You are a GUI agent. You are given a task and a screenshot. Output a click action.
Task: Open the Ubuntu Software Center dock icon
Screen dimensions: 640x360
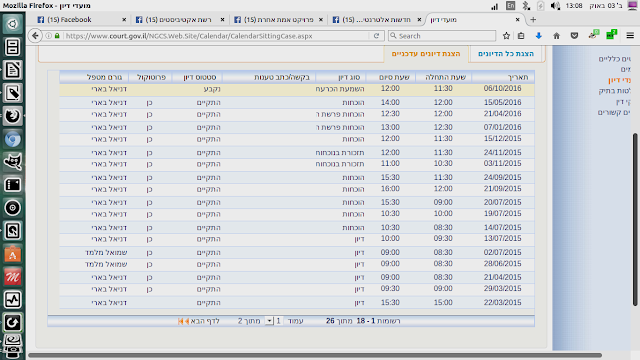pyautogui.click(x=13, y=254)
